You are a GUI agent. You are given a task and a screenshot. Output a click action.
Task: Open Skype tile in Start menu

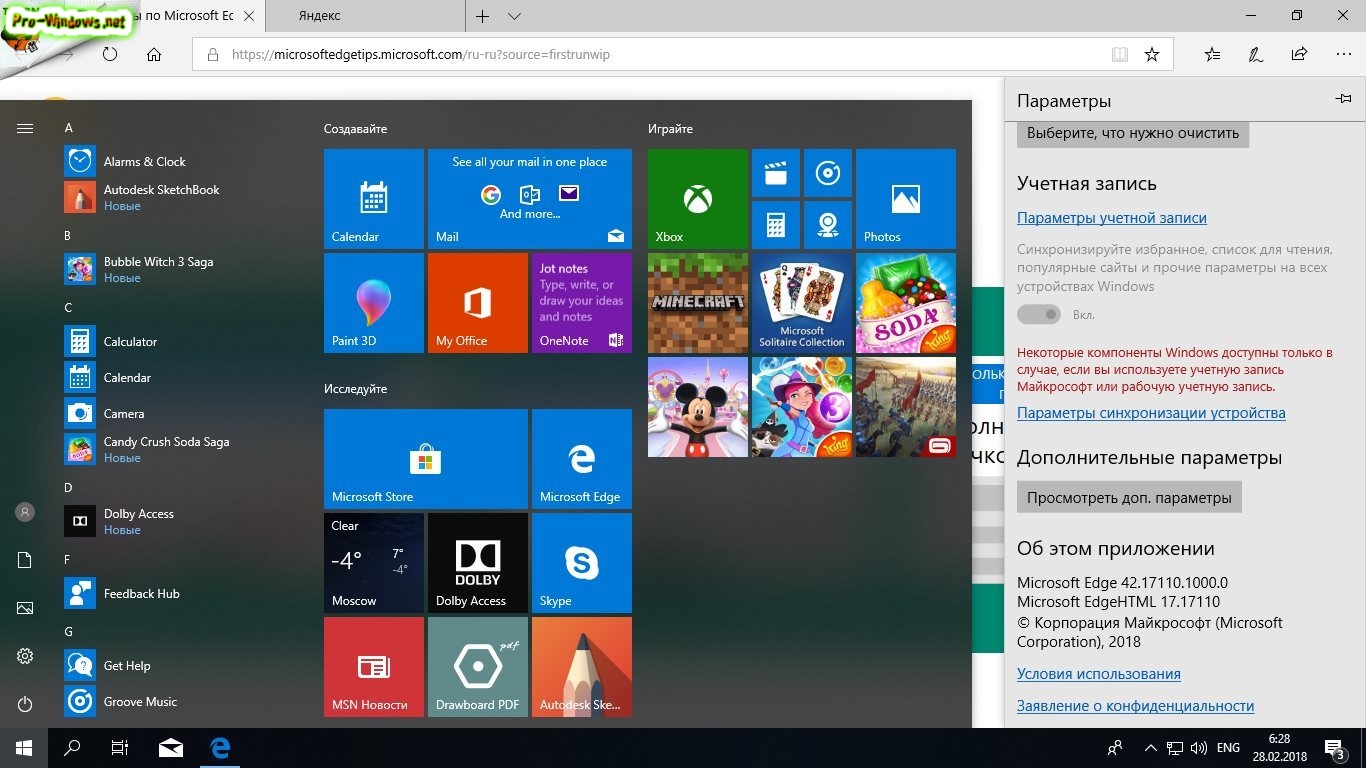pyautogui.click(x=581, y=562)
